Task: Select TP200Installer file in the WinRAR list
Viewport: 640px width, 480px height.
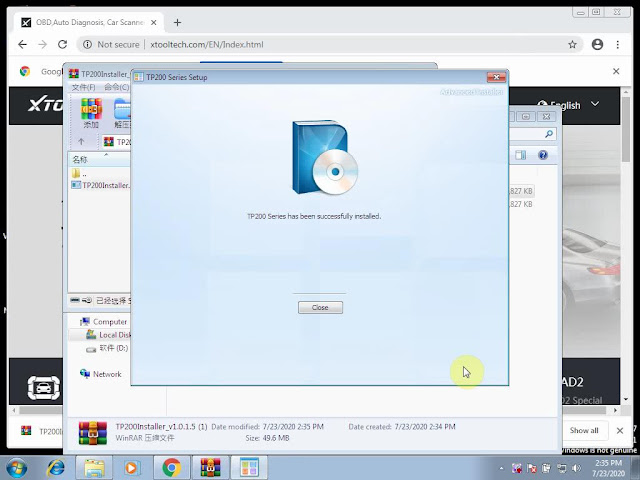Action: pos(100,185)
